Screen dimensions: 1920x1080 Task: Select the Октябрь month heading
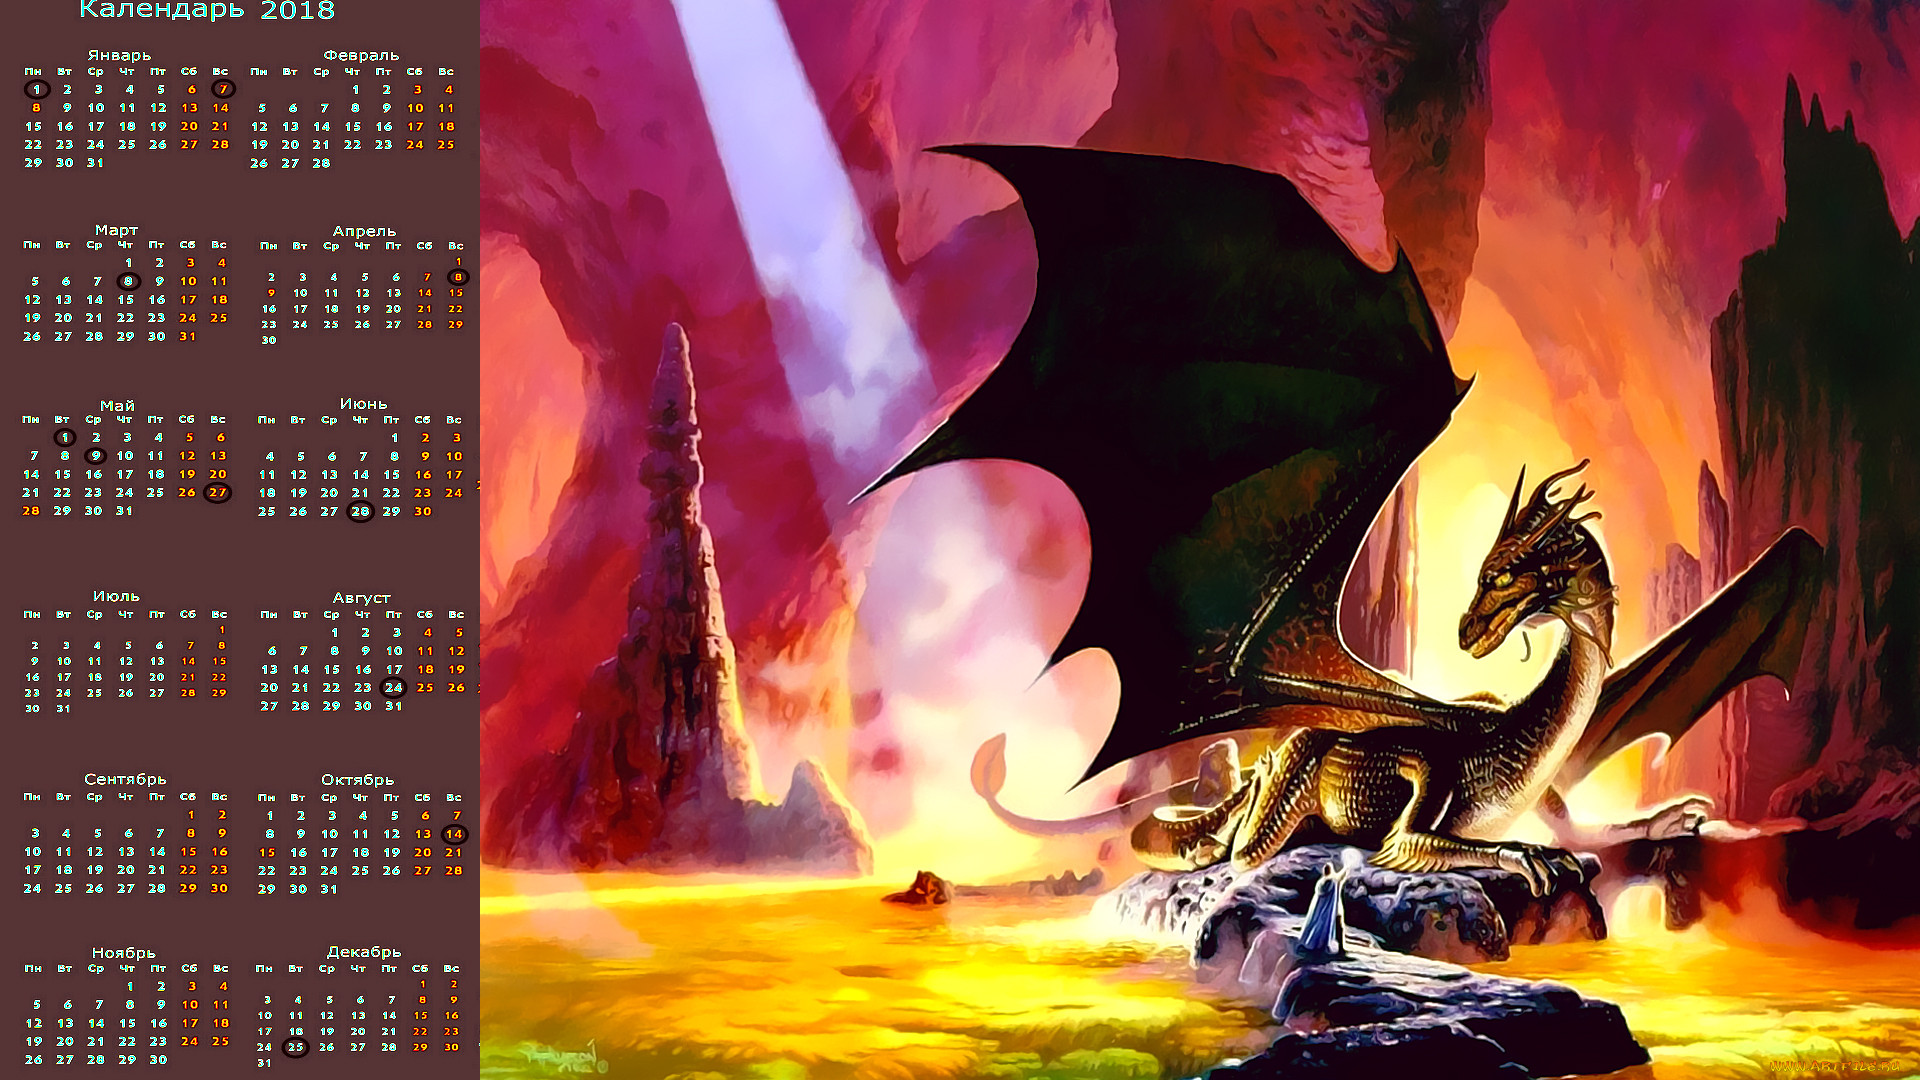(357, 780)
